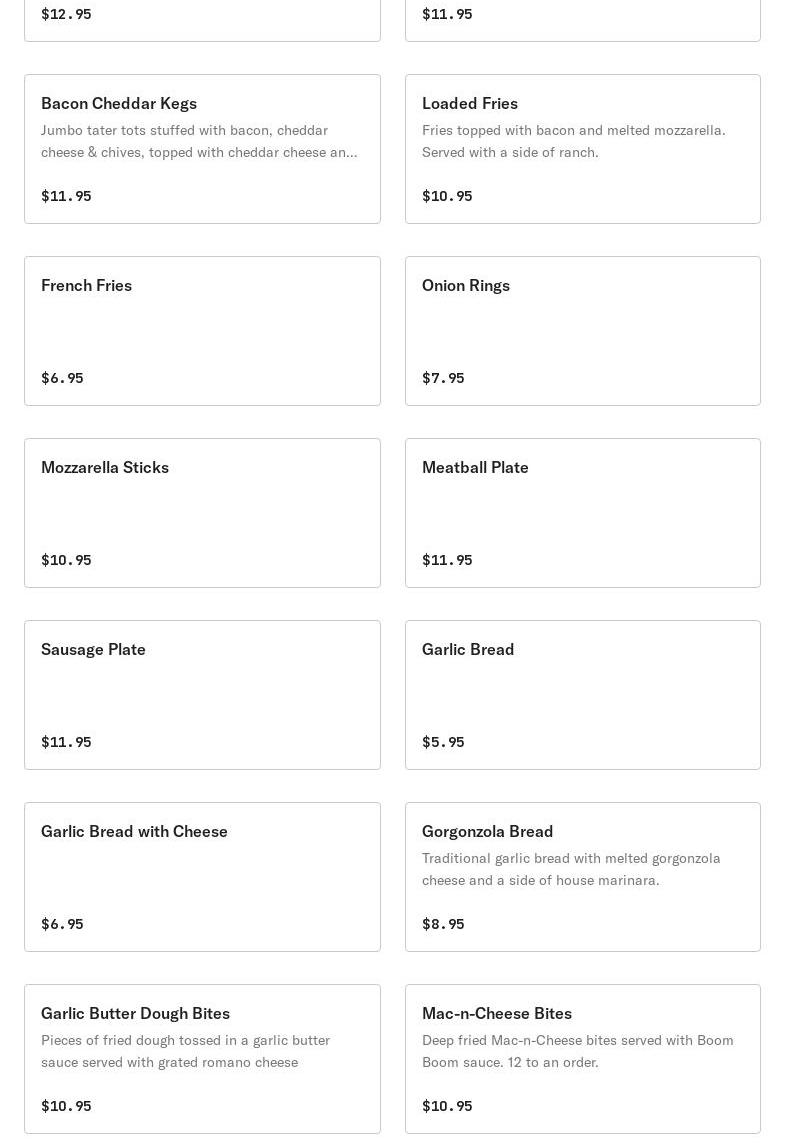
Task: Open Garlic Bread with Cheese item
Action: (202, 877)
